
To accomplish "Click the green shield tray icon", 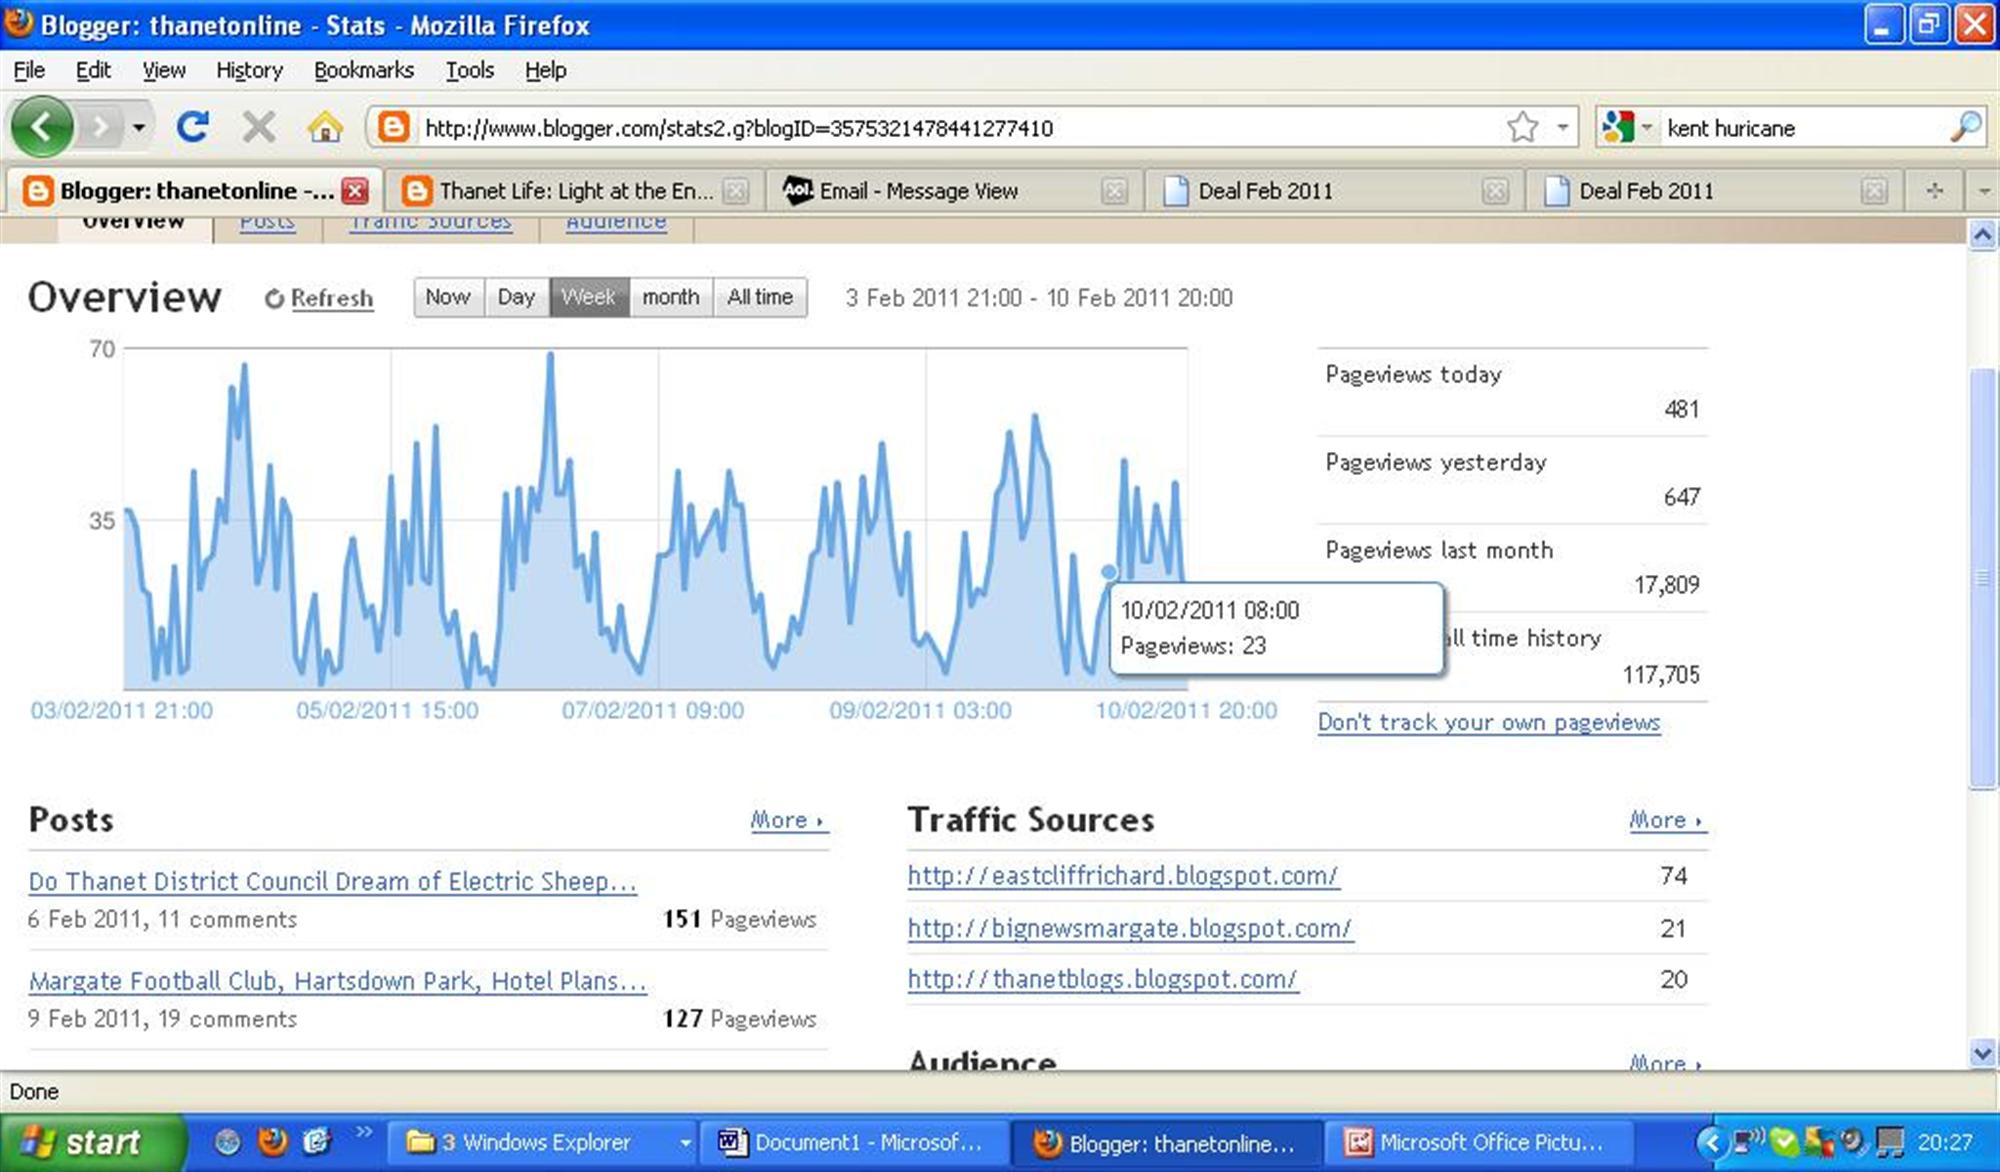I will [1784, 1141].
